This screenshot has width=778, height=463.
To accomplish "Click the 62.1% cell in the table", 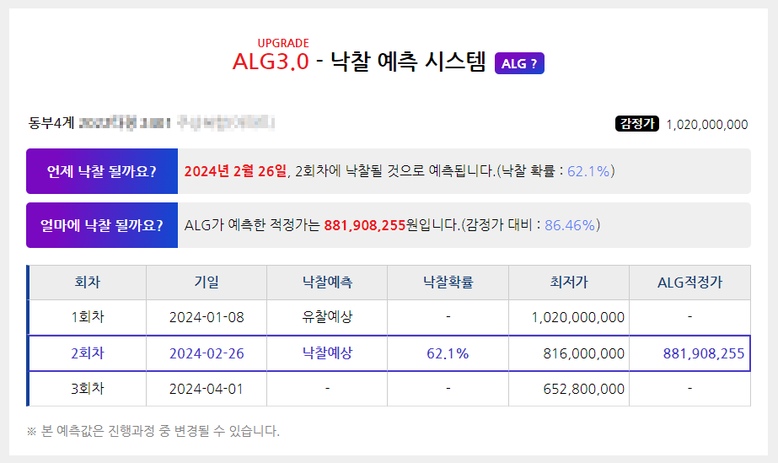I will pos(448,353).
